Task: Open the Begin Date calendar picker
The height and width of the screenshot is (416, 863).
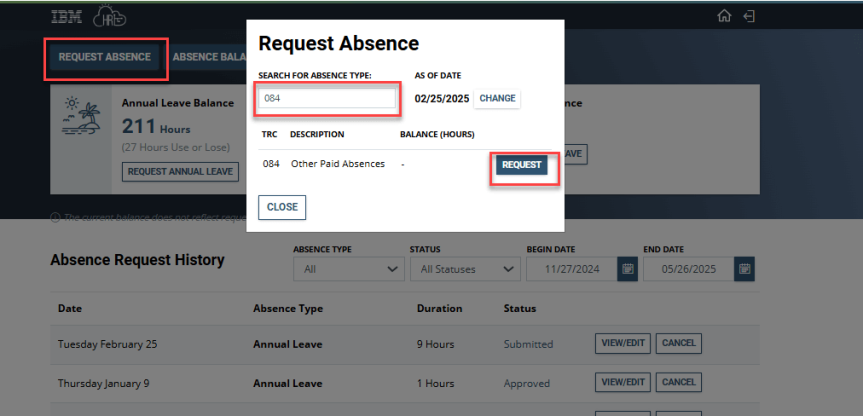Action: [x=627, y=269]
